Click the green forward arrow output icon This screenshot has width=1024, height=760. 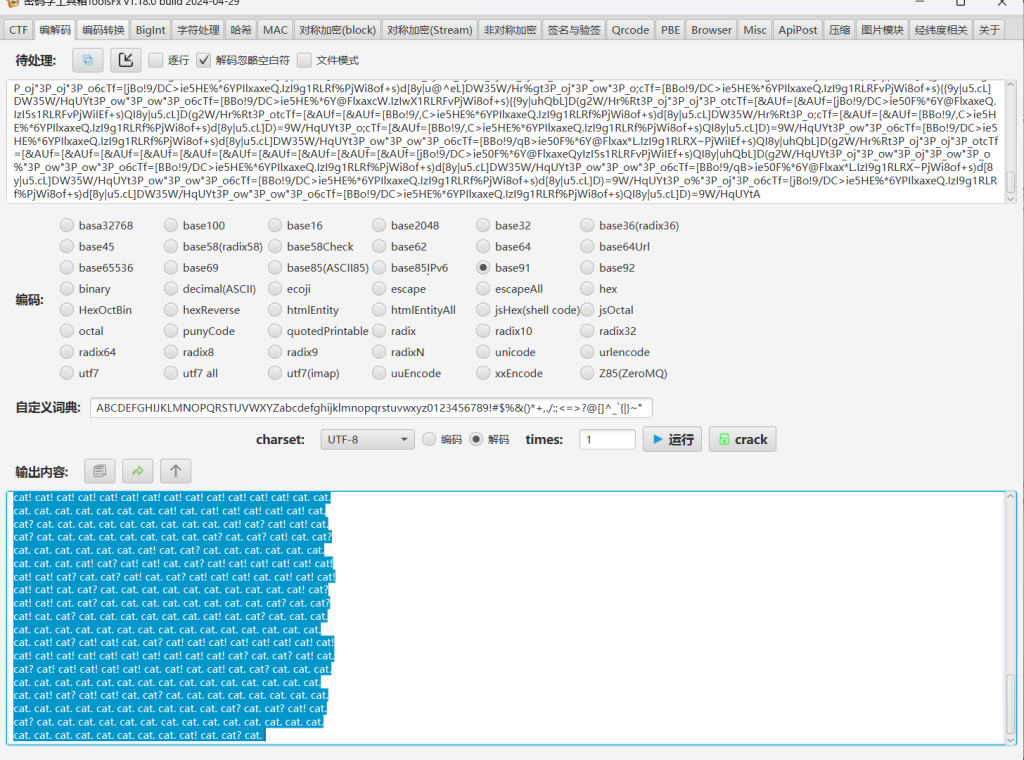pos(137,471)
